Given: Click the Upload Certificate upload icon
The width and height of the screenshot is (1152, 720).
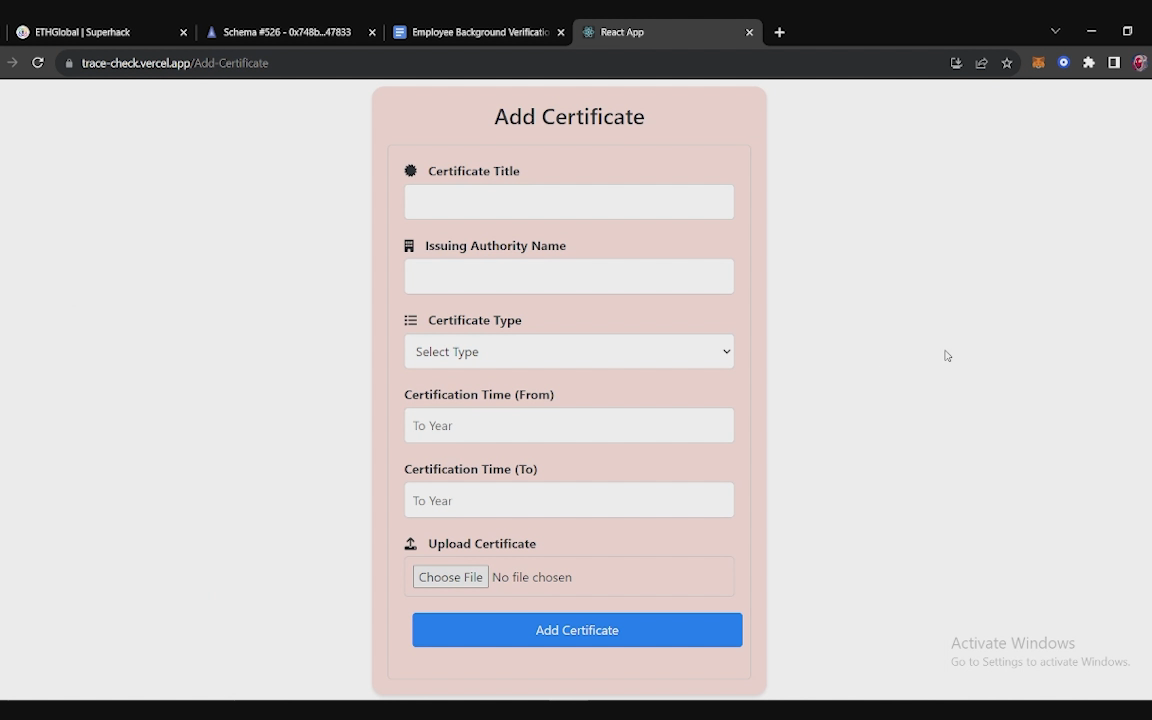Looking at the screenshot, I should 411,544.
